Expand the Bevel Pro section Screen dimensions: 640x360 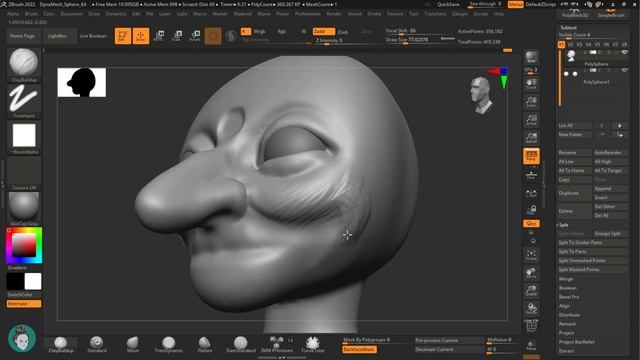[569, 297]
